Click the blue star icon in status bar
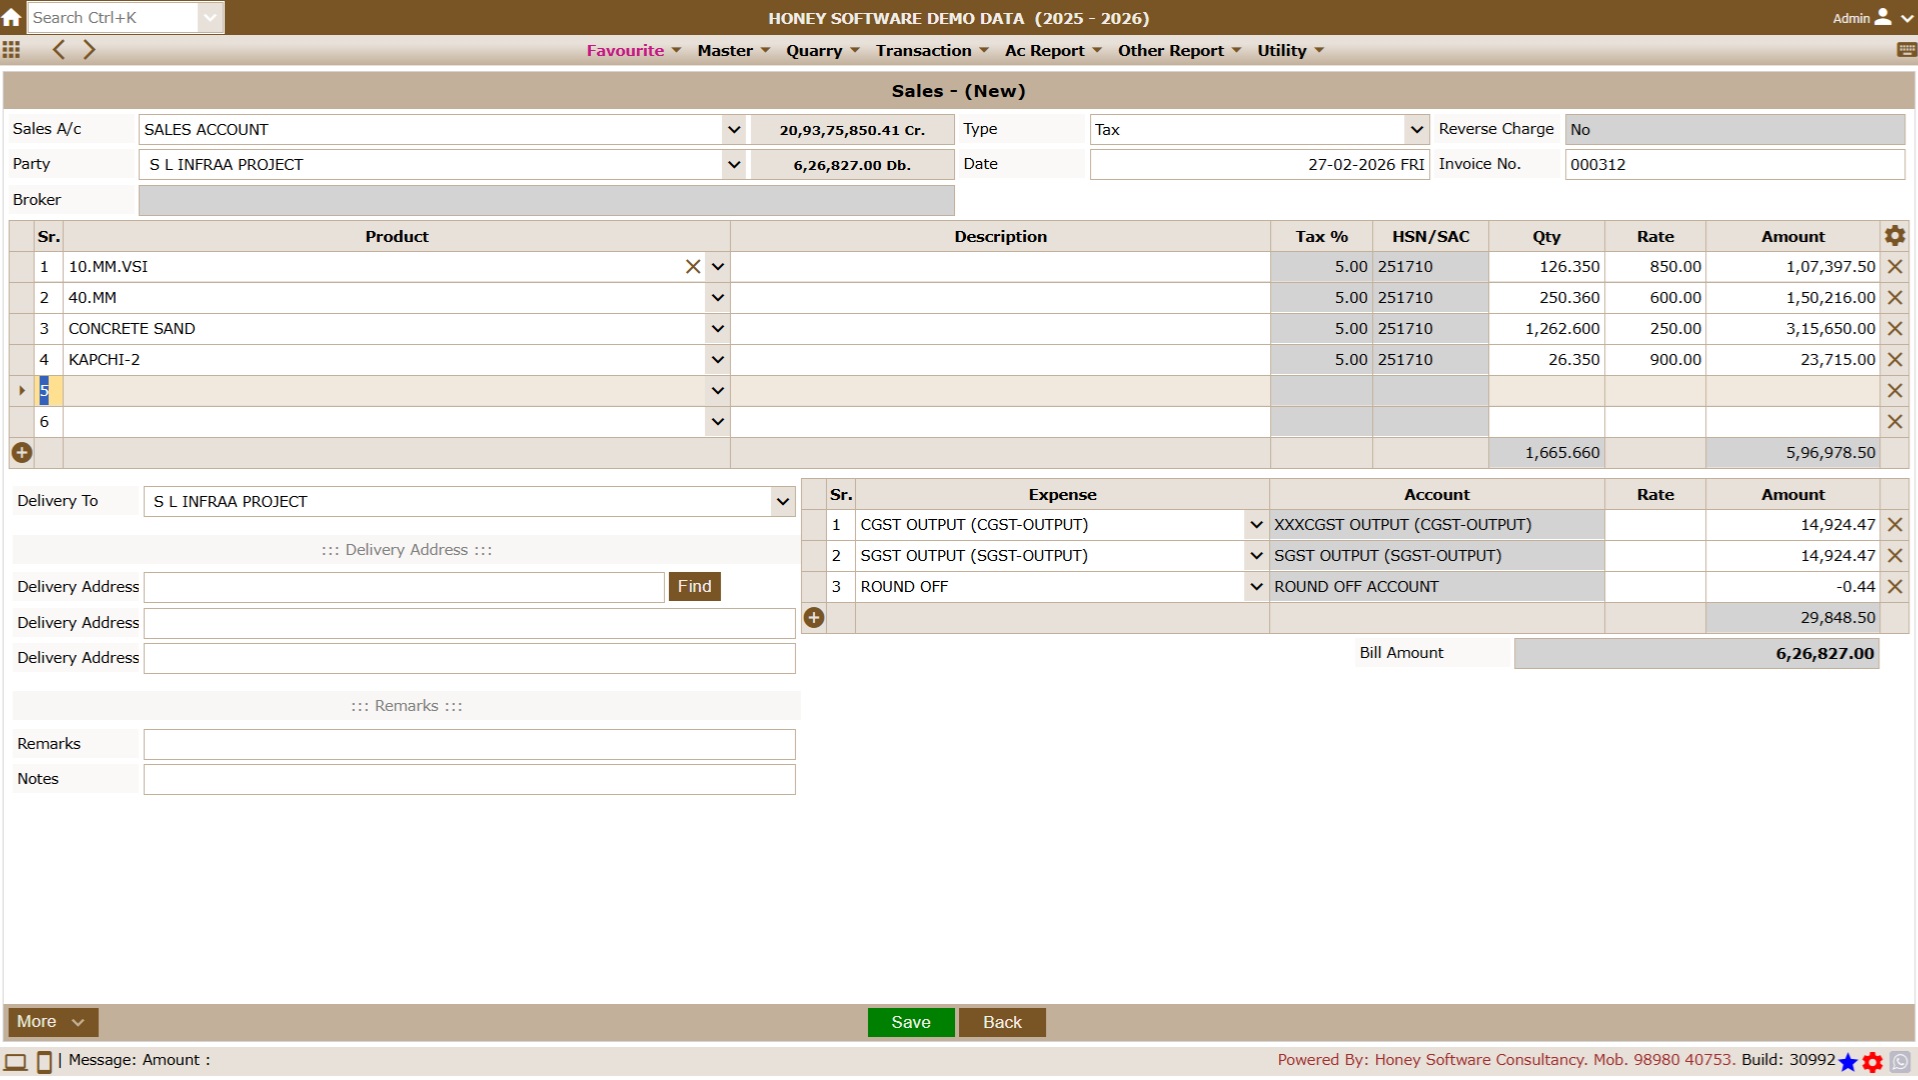The image size is (1918, 1080). (1848, 1062)
